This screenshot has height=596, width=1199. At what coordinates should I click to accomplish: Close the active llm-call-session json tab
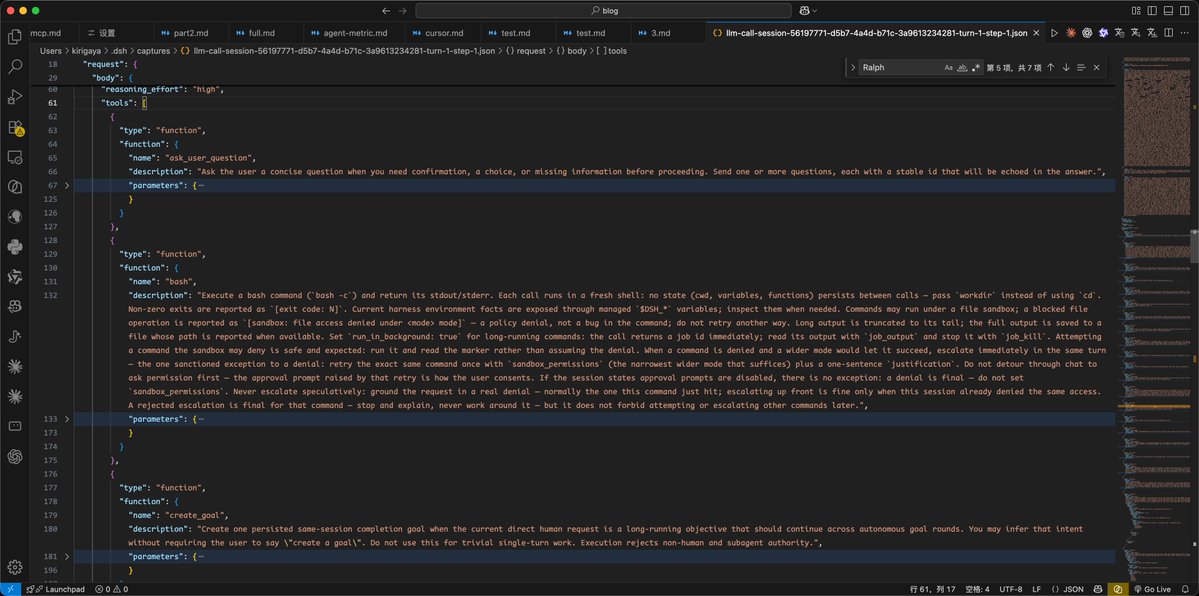[1036, 33]
